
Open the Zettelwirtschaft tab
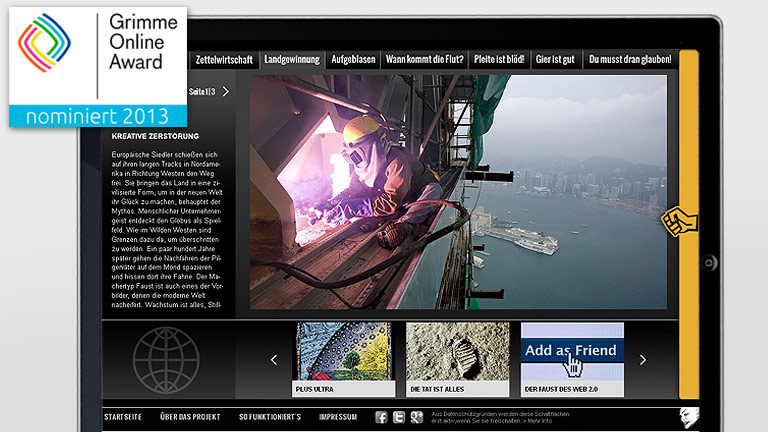click(x=224, y=60)
